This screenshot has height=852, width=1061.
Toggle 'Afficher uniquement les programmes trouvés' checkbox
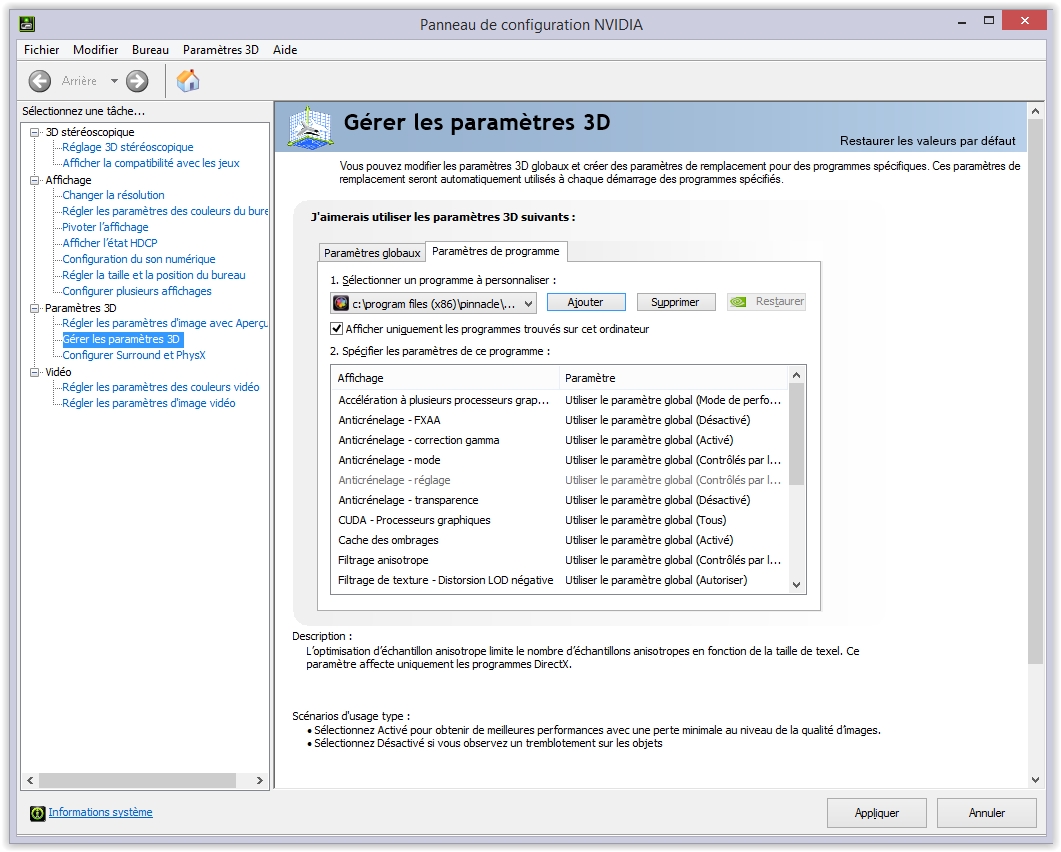336,329
